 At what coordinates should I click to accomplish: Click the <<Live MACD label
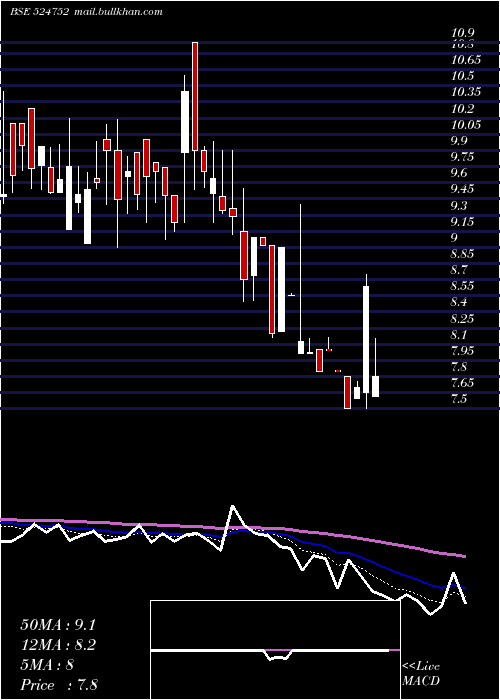point(421,673)
